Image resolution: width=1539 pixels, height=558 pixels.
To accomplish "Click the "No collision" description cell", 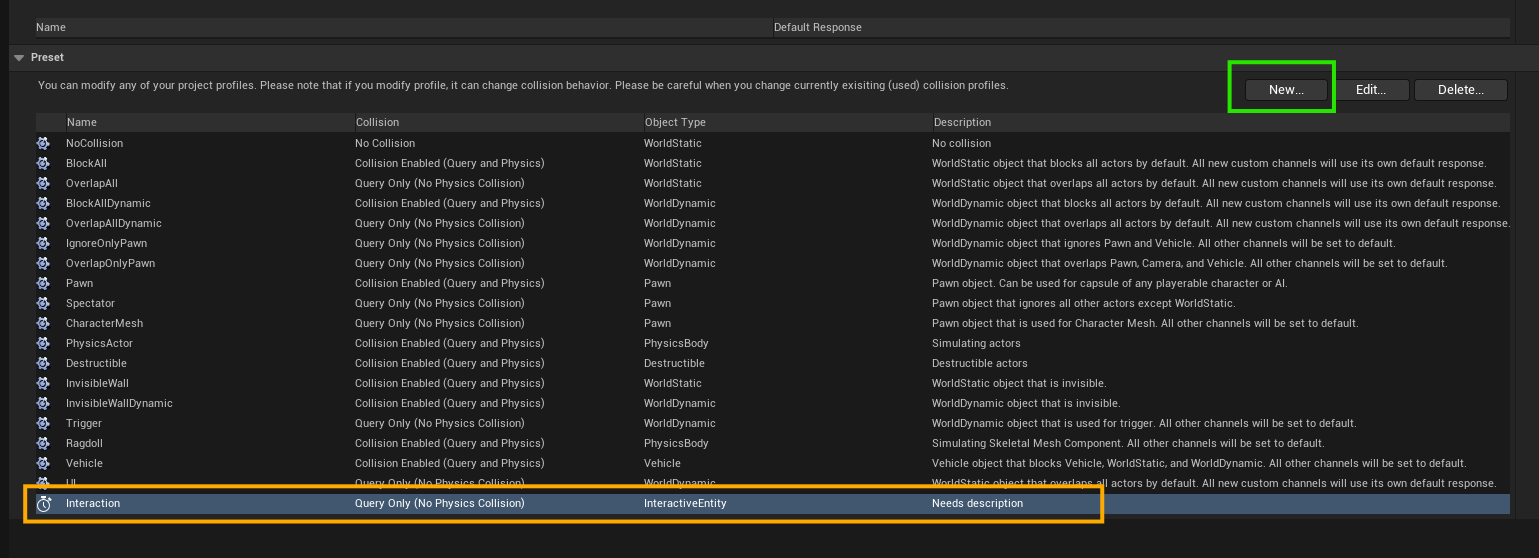I will tap(961, 143).
